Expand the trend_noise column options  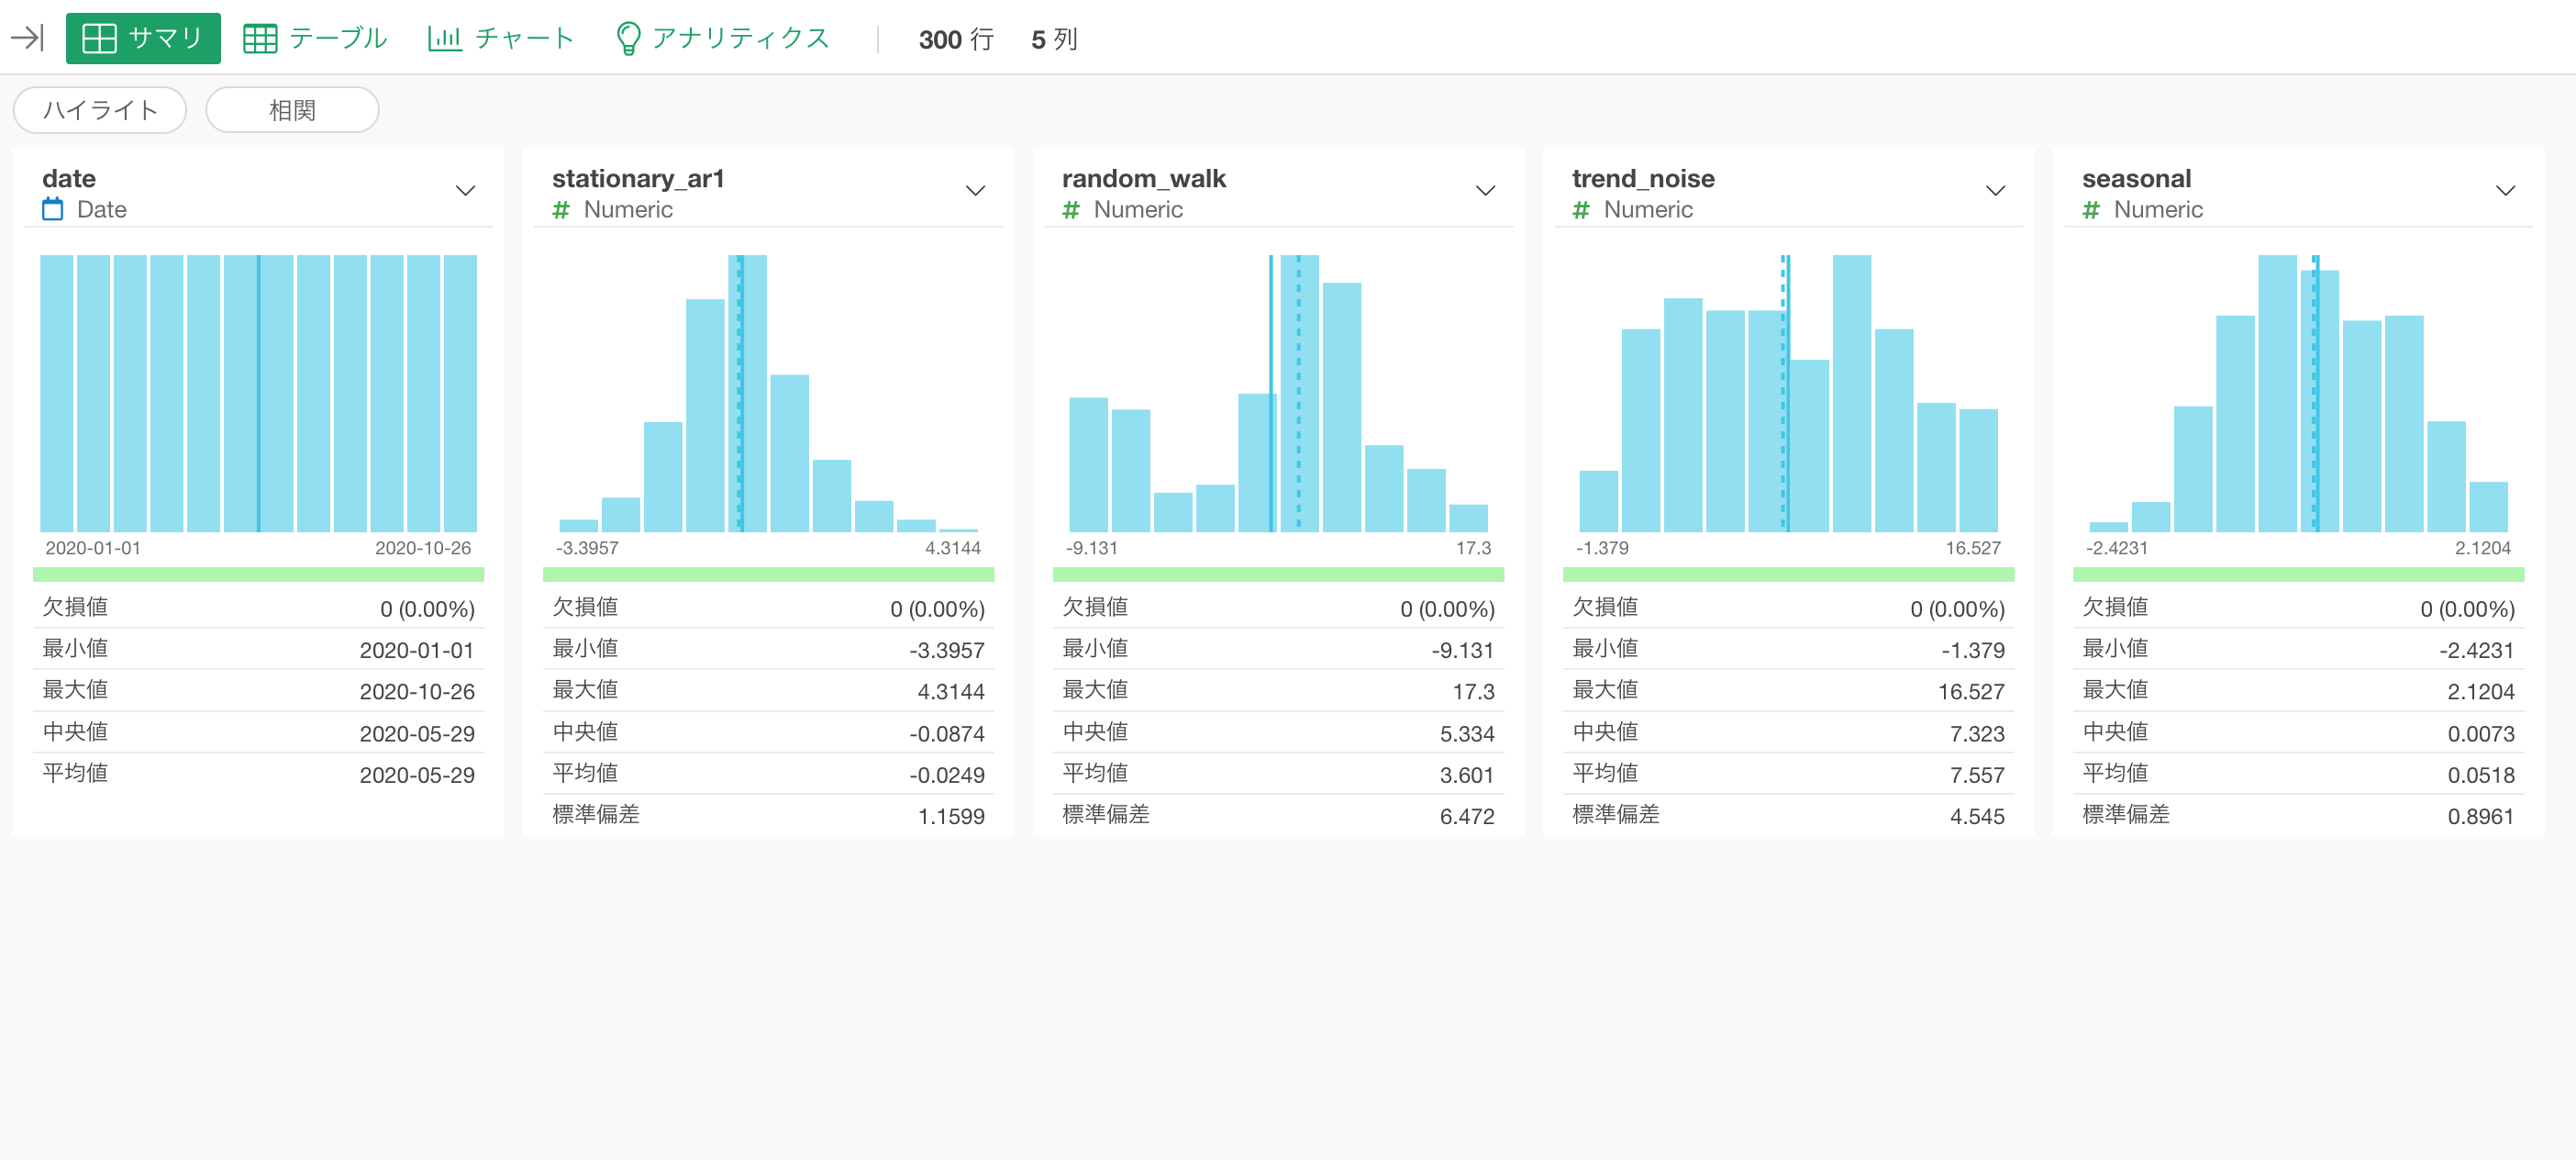[x=1995, y=190]
